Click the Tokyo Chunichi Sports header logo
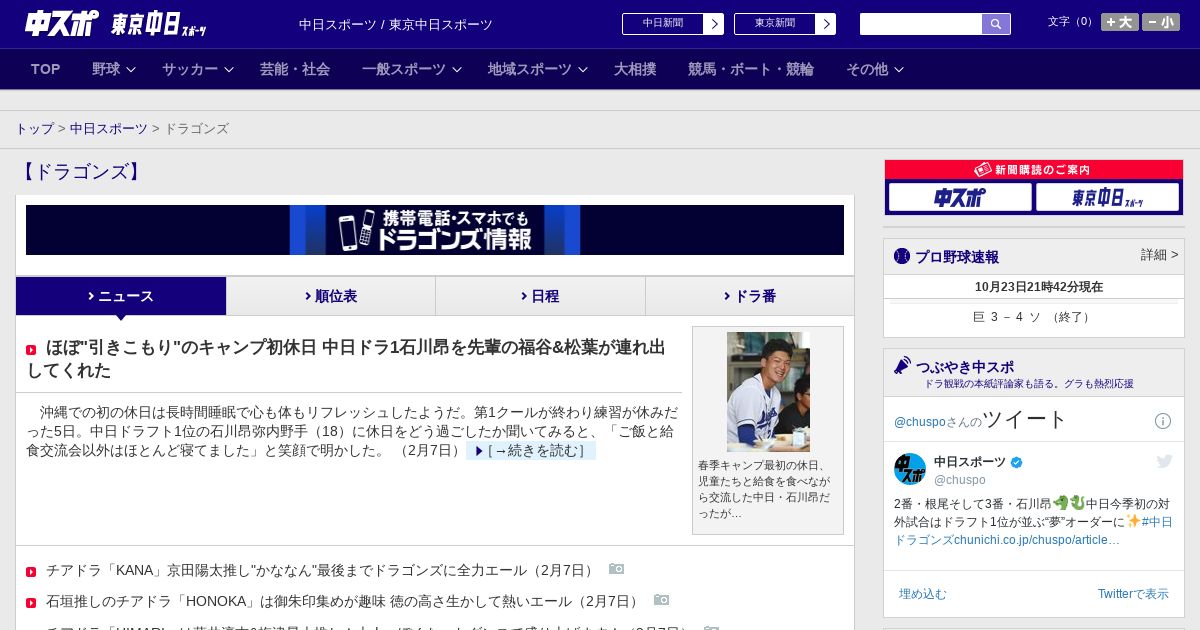Viewport: 1200px width, 630px height. click(158, 24)
